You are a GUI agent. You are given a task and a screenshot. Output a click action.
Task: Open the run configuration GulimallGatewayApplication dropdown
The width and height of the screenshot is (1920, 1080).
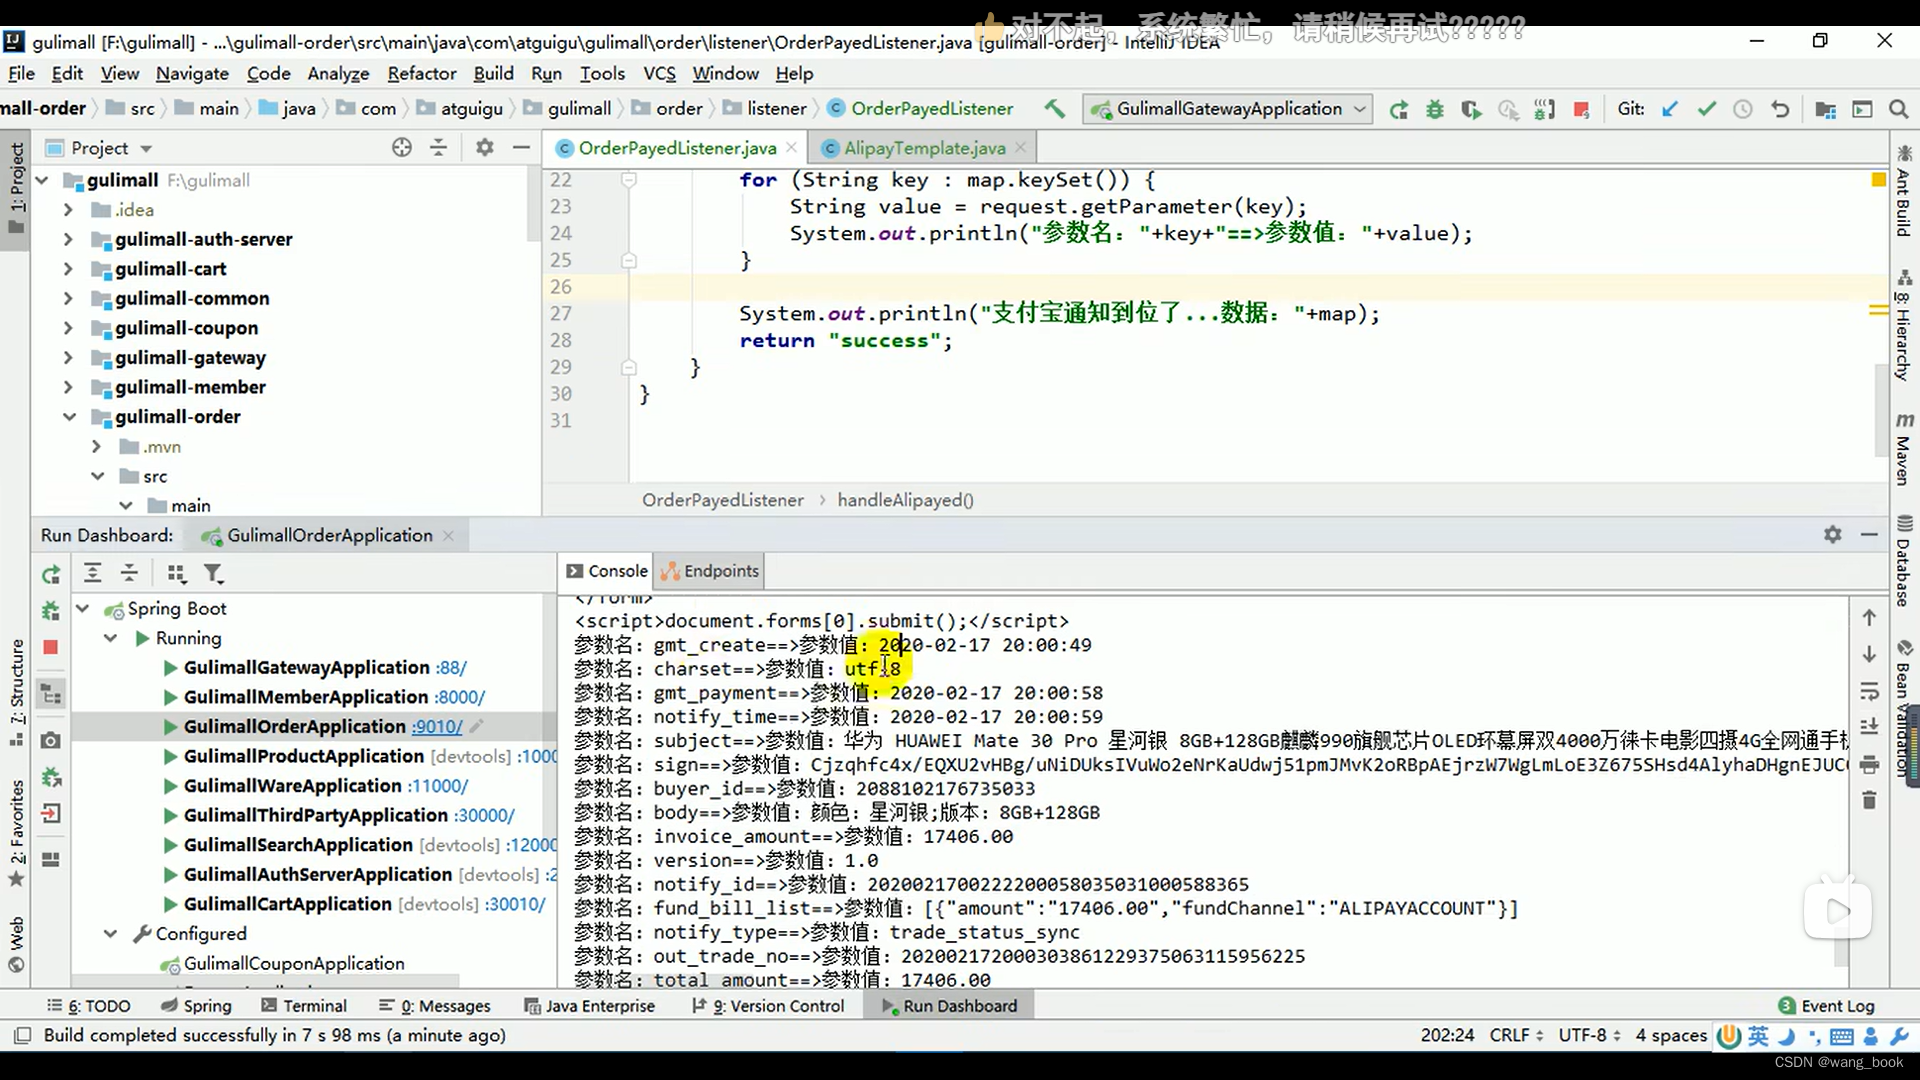click(x=1229, y=109)
